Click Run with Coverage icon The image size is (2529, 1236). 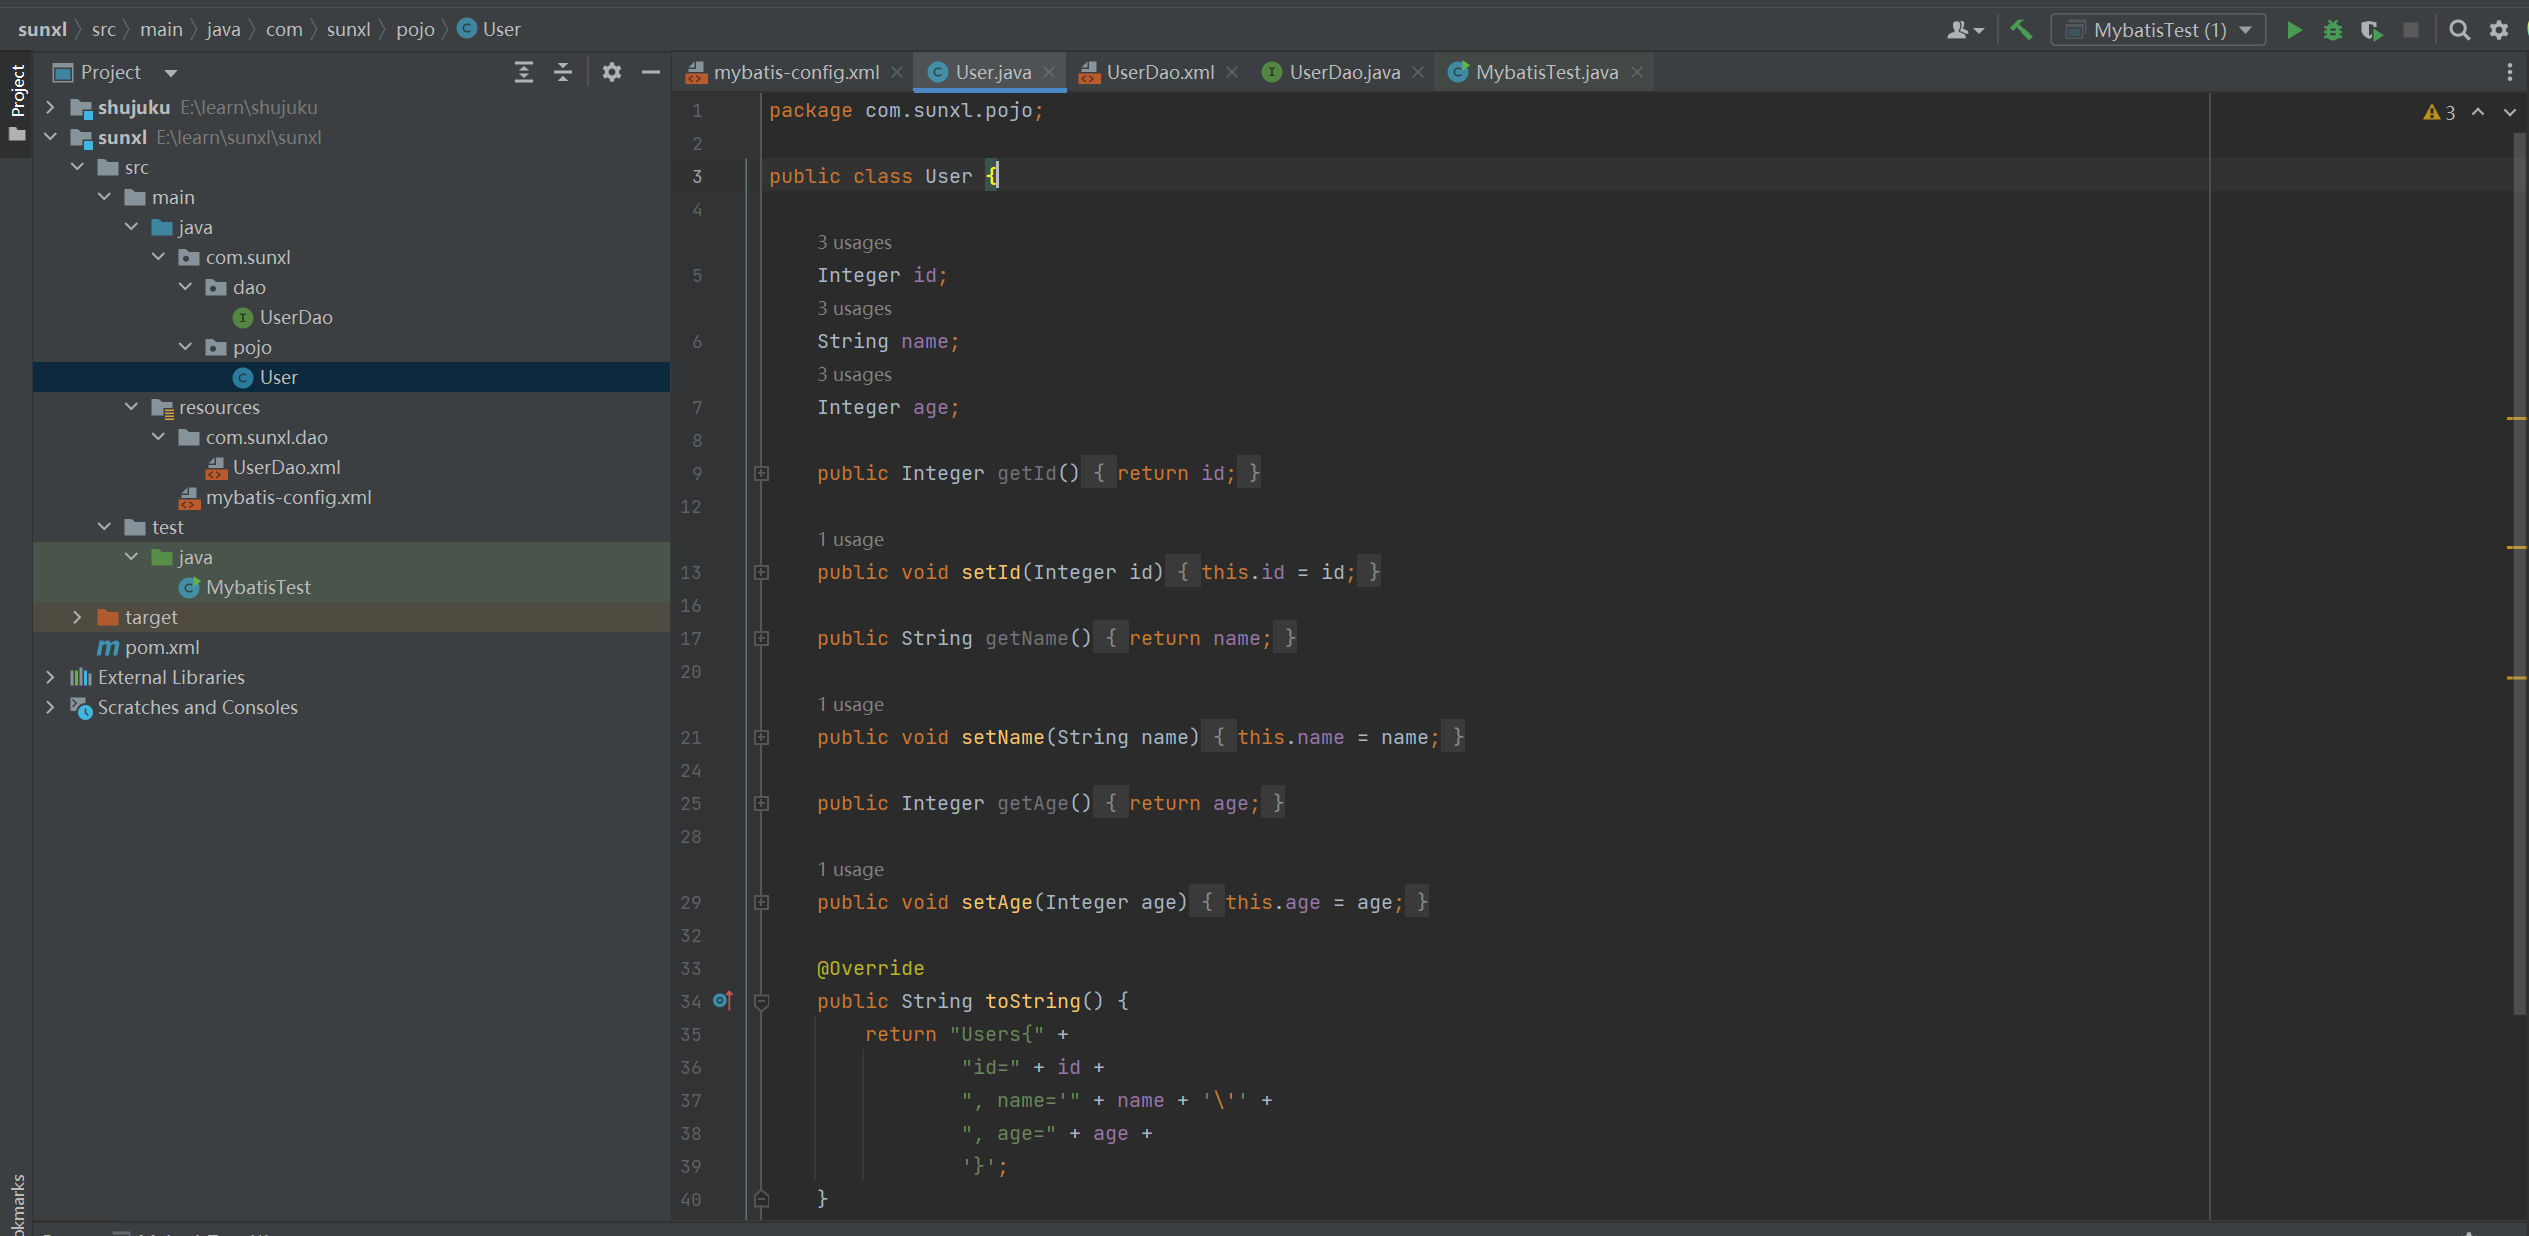click(2371, 30)
